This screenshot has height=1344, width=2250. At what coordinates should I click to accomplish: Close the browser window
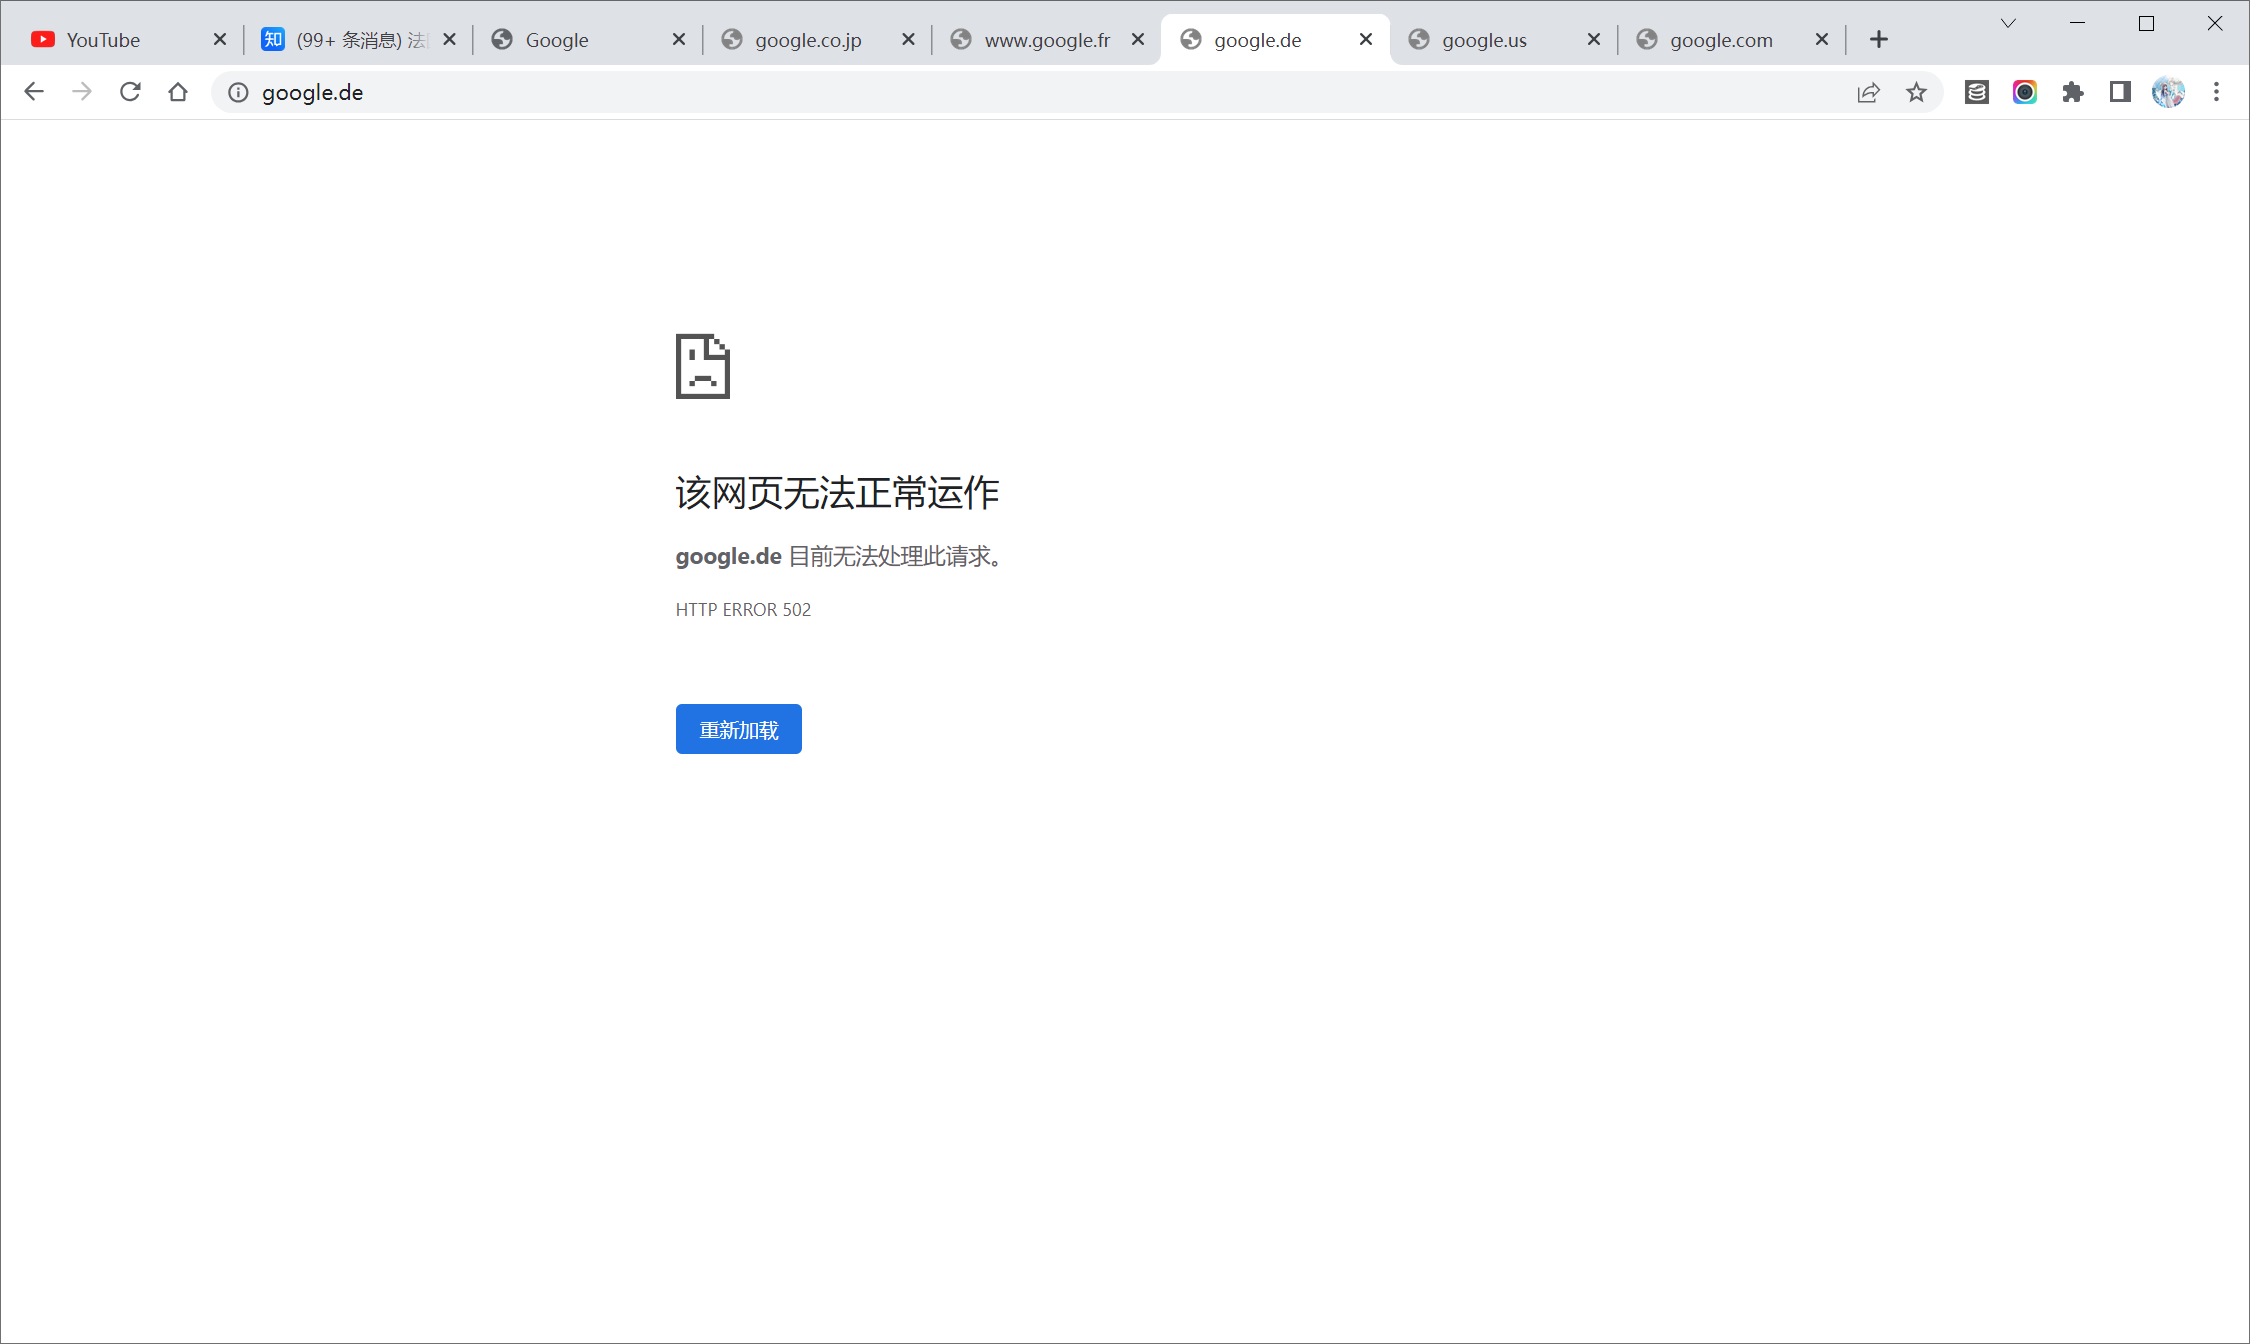click(2215, 23)
